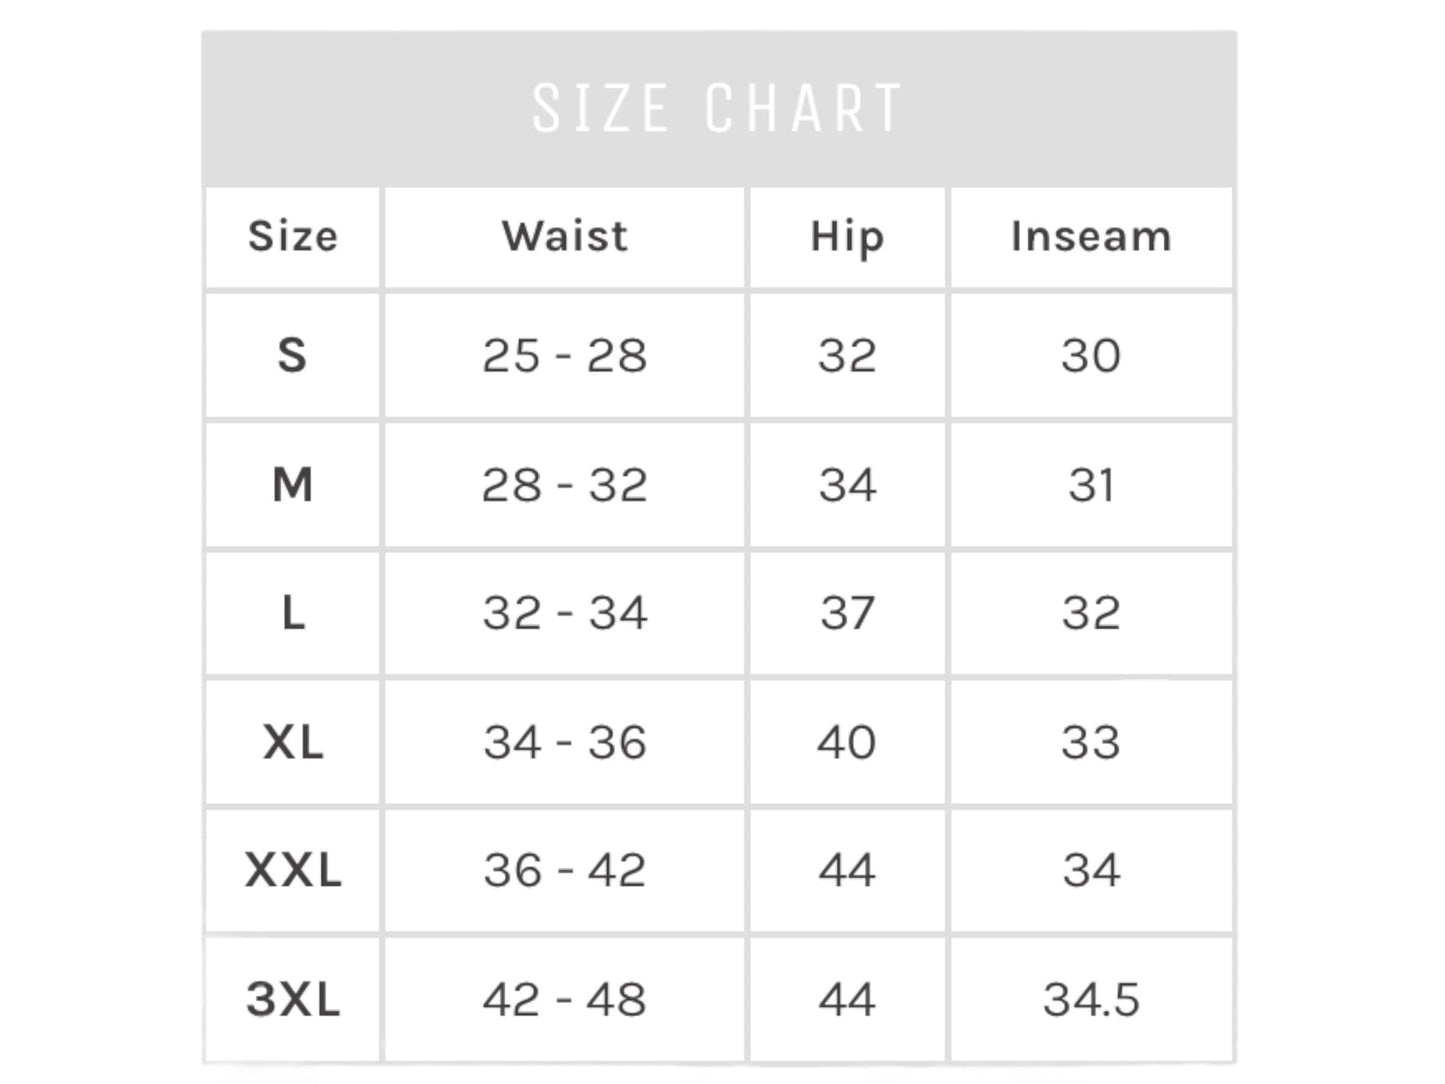This screenshot has height=1084, width=1445.
Task: Select the 3XL size row label
Action: (293, 999)
